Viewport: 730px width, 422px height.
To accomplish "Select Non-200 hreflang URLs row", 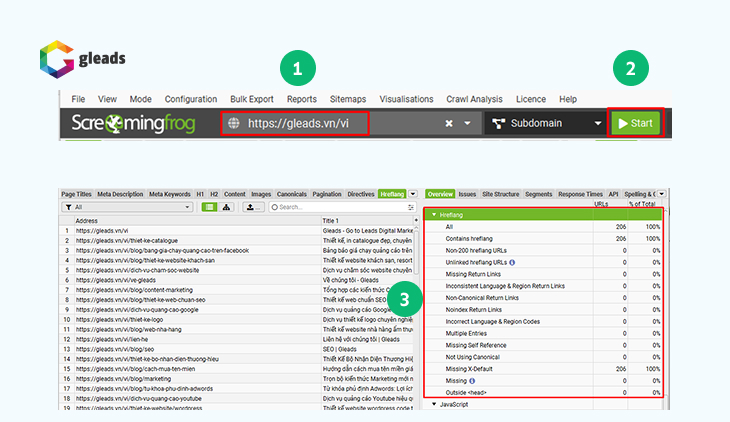I will 543,251.
